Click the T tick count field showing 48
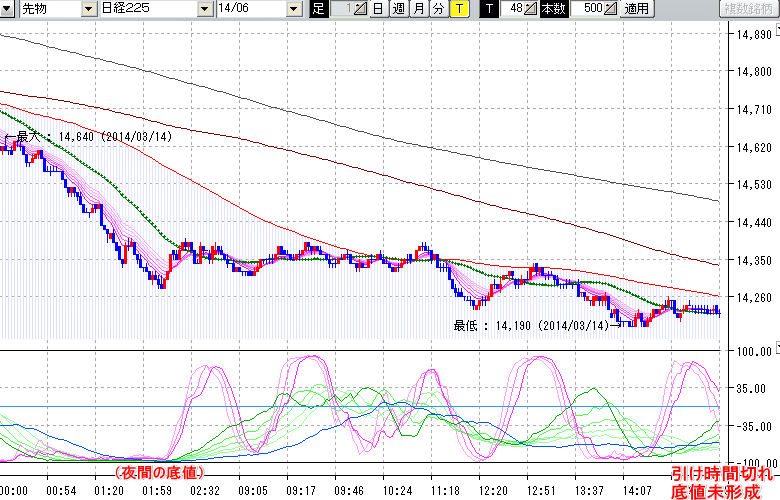Screen dimensions: 780x500 pyautogui.click(x=511, y=9)
